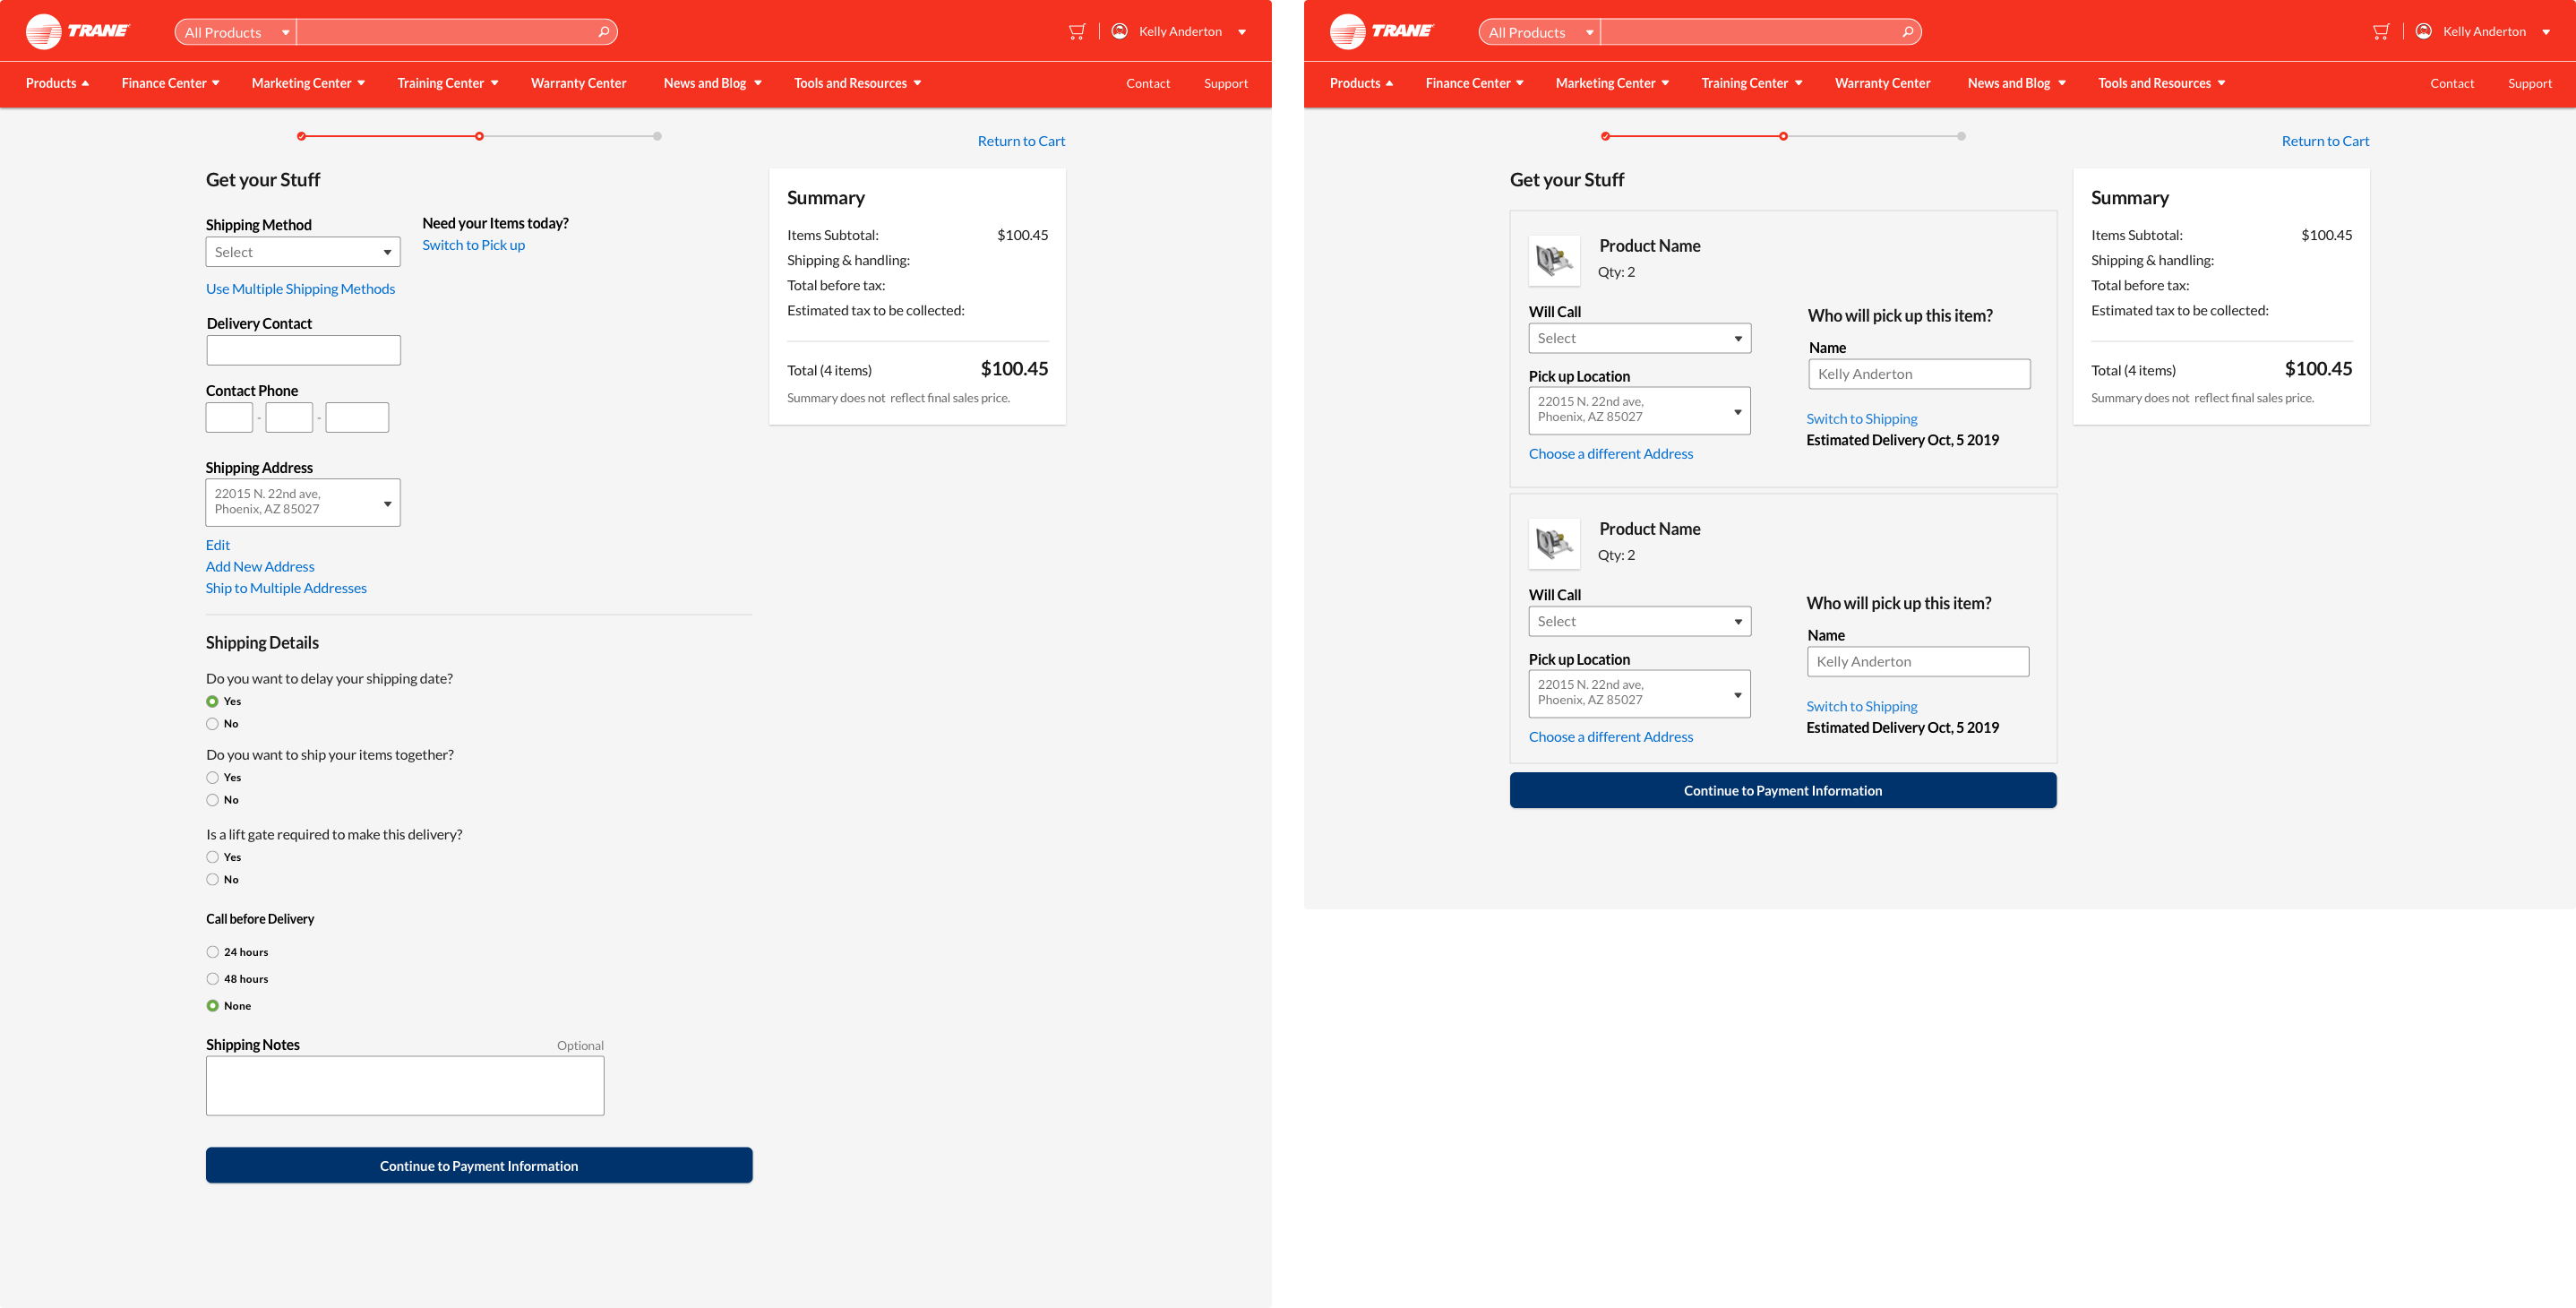Open Warranty Center in right navbar
The image size is (2576, 1308).
[1882, 83]
